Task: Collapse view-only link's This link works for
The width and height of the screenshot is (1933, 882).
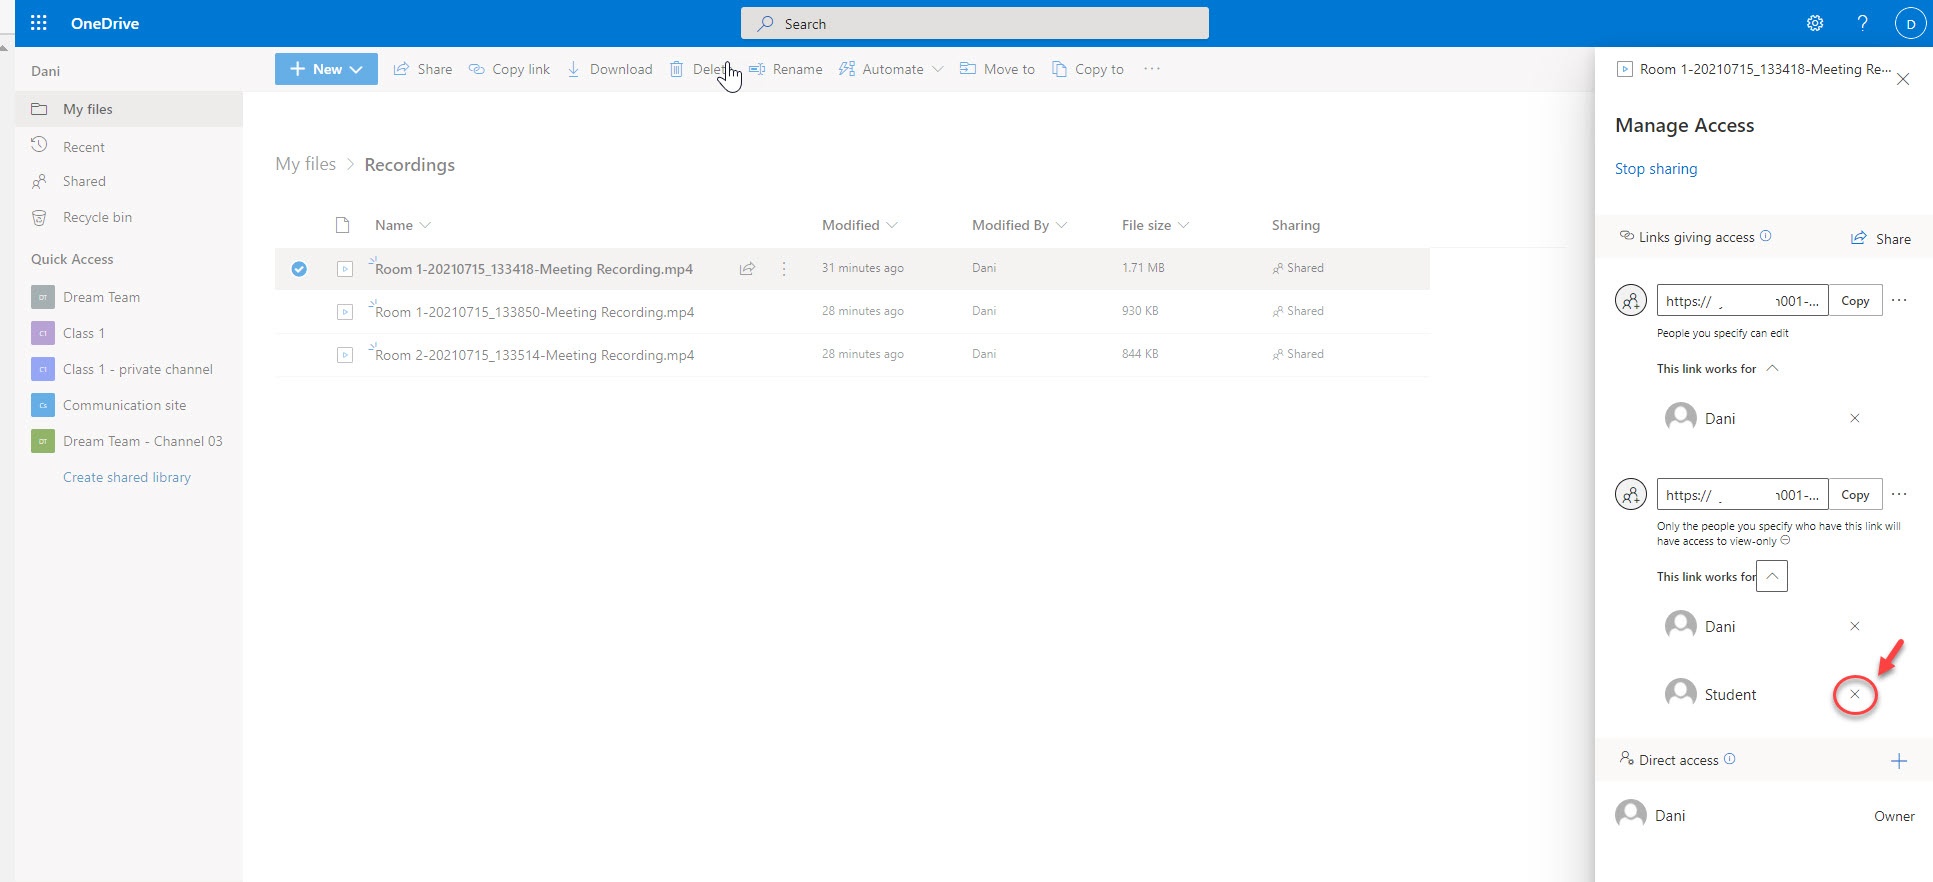Action: [x=1772, y=576]
